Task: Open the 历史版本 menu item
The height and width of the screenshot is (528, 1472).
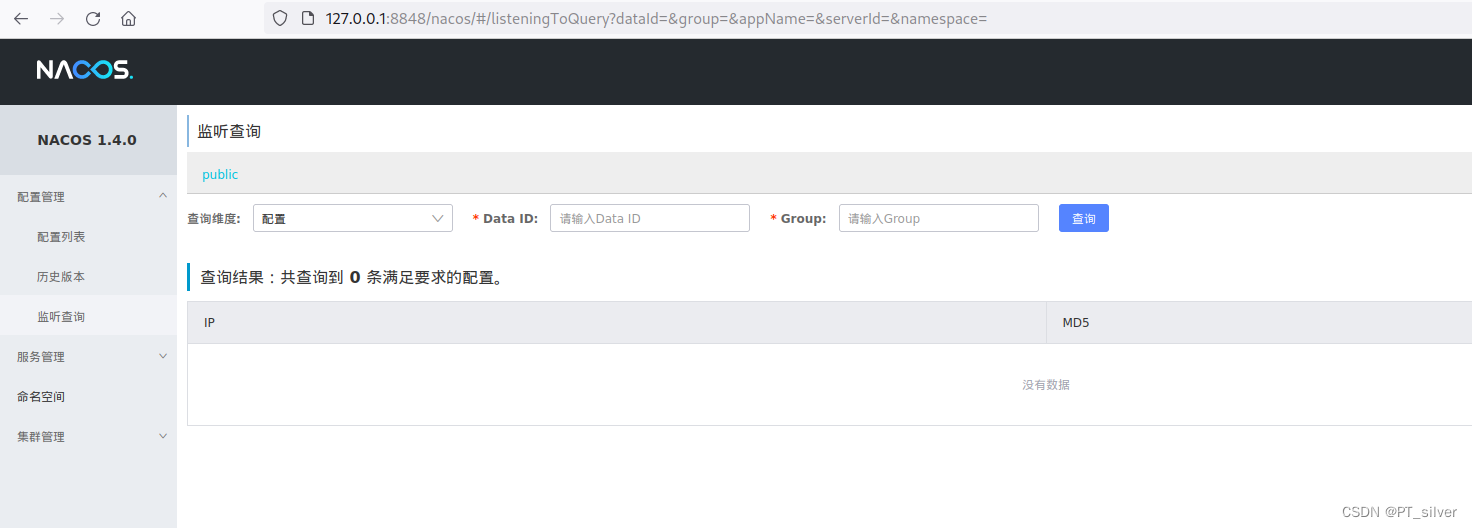Action: 88,277
